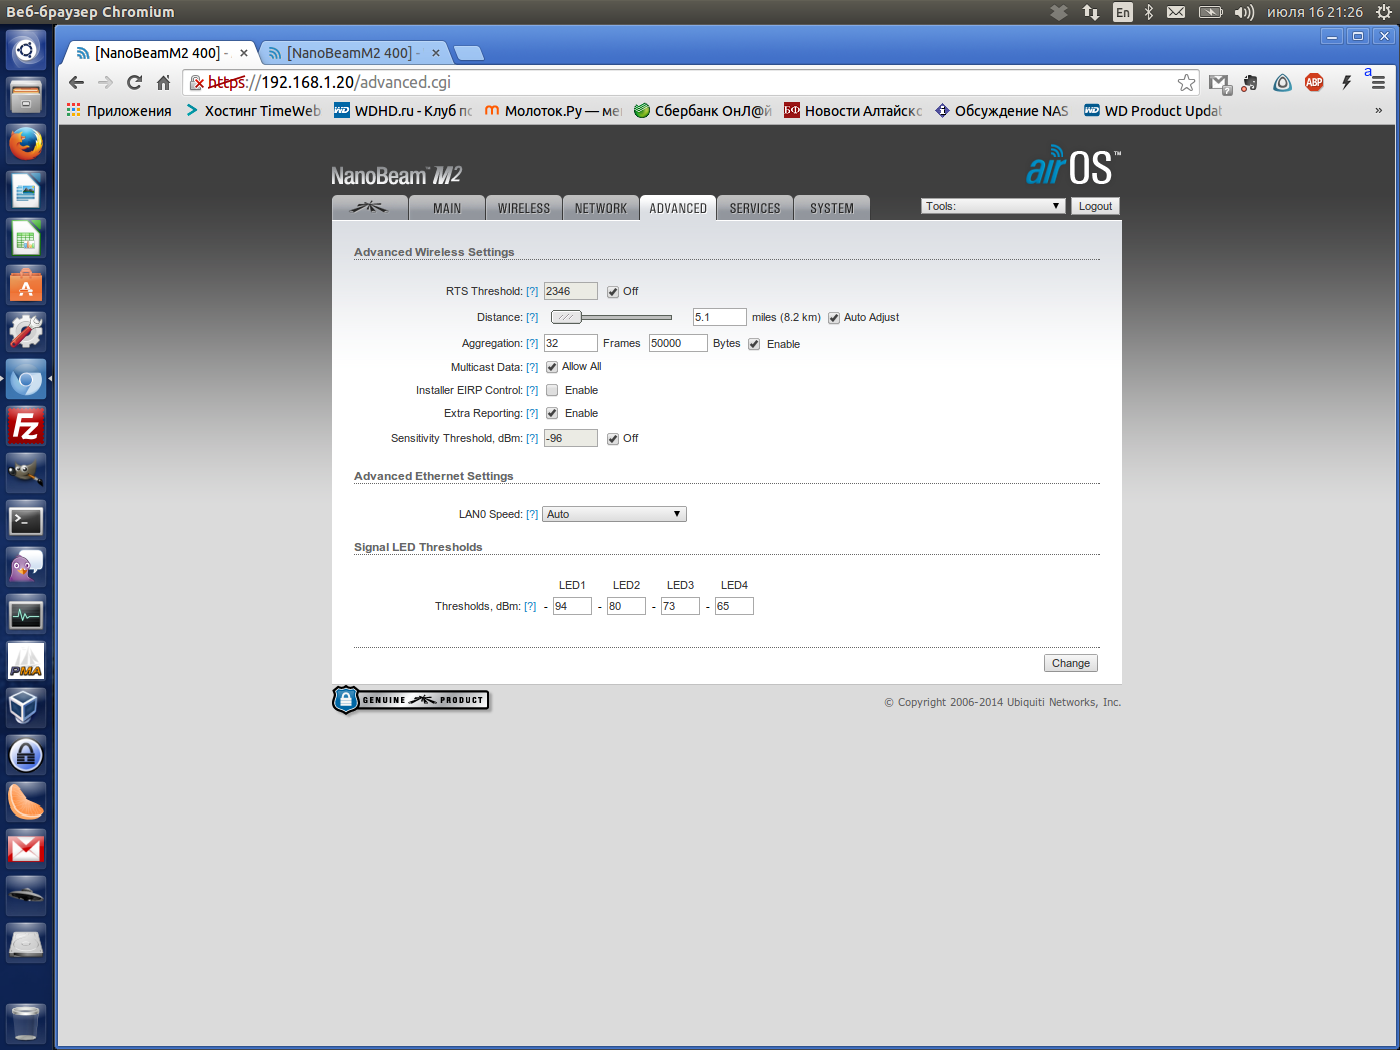This screenshot has width=1400, height=1050.
Task: Toggle Distance Auto Adjust checkbox
Action: point(834,318)
